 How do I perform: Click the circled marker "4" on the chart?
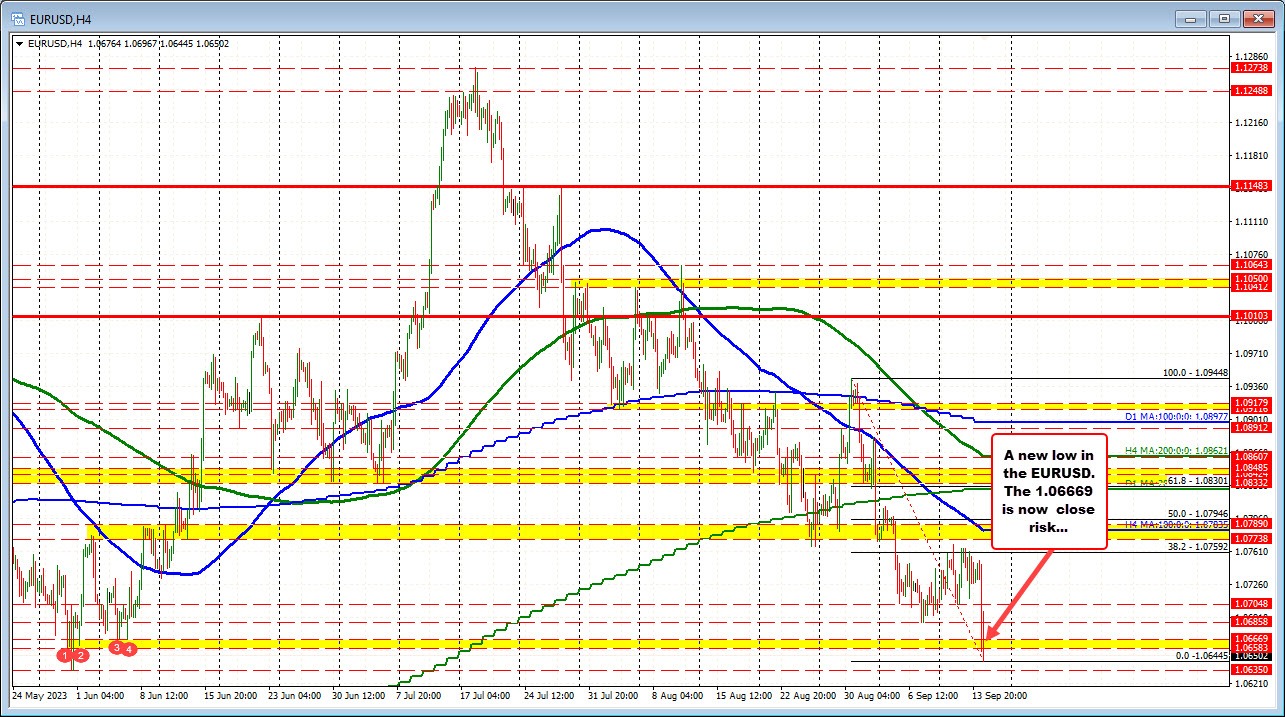(x=129, y=650)
